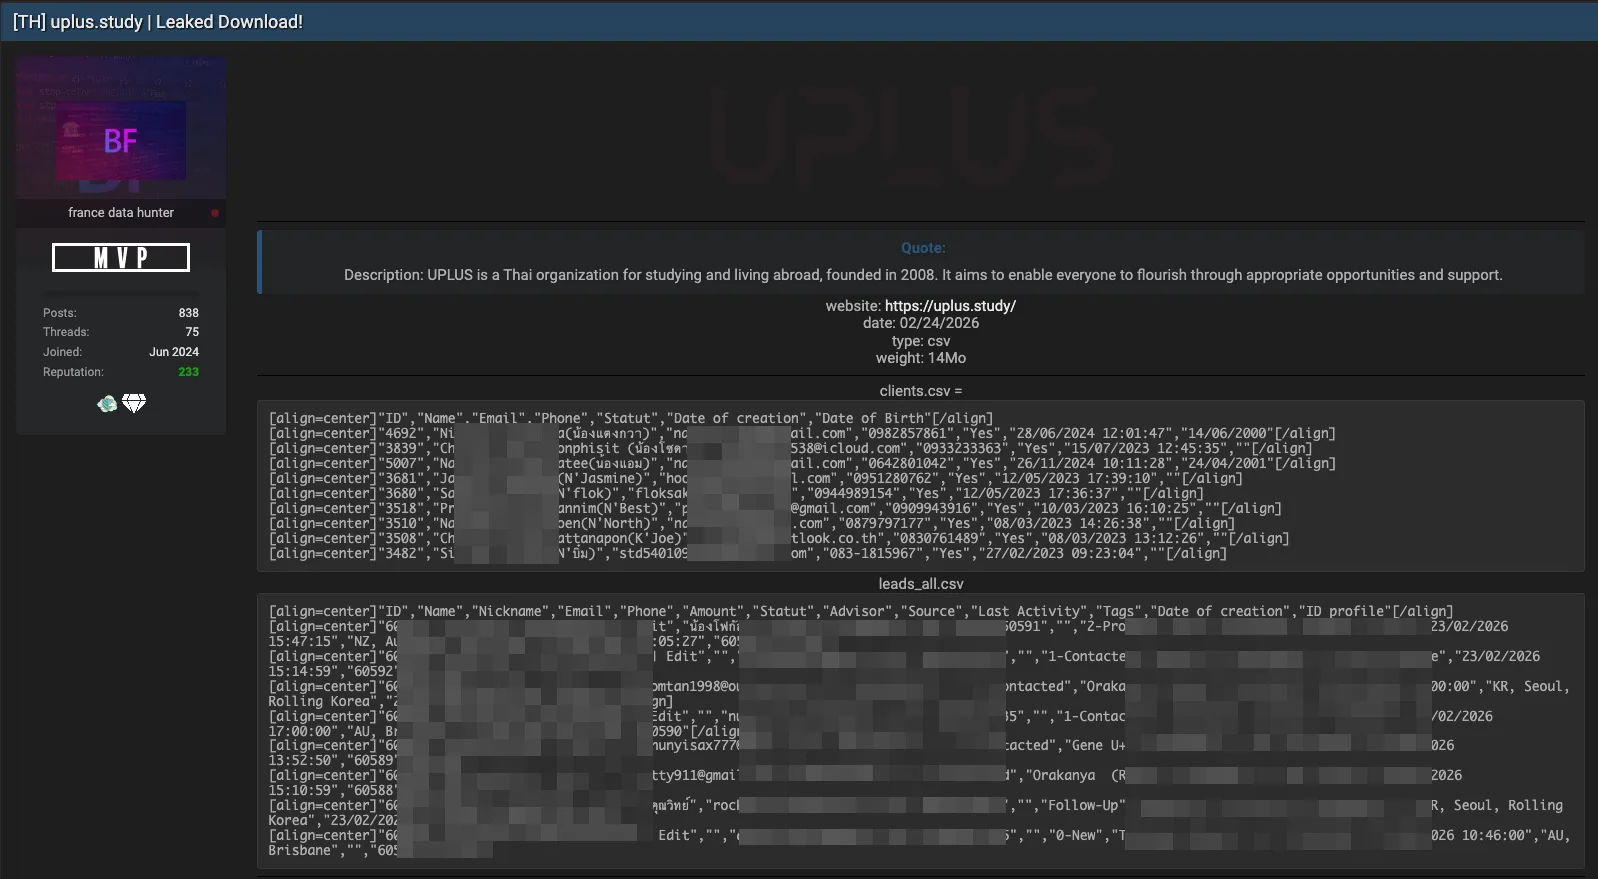Click the Joined Jun 2024 date
1598x879 pixels.
174,352
